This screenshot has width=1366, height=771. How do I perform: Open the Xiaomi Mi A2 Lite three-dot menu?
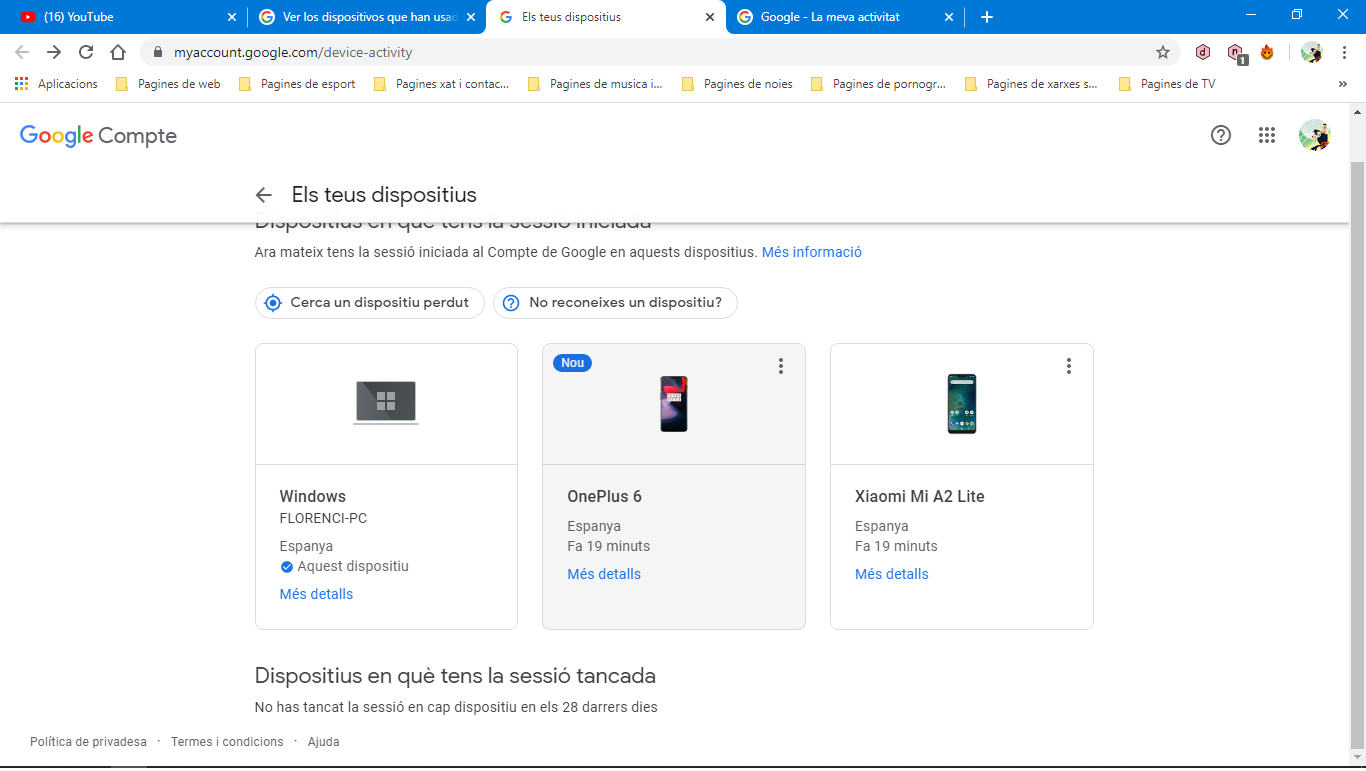tap(1069, 366)
